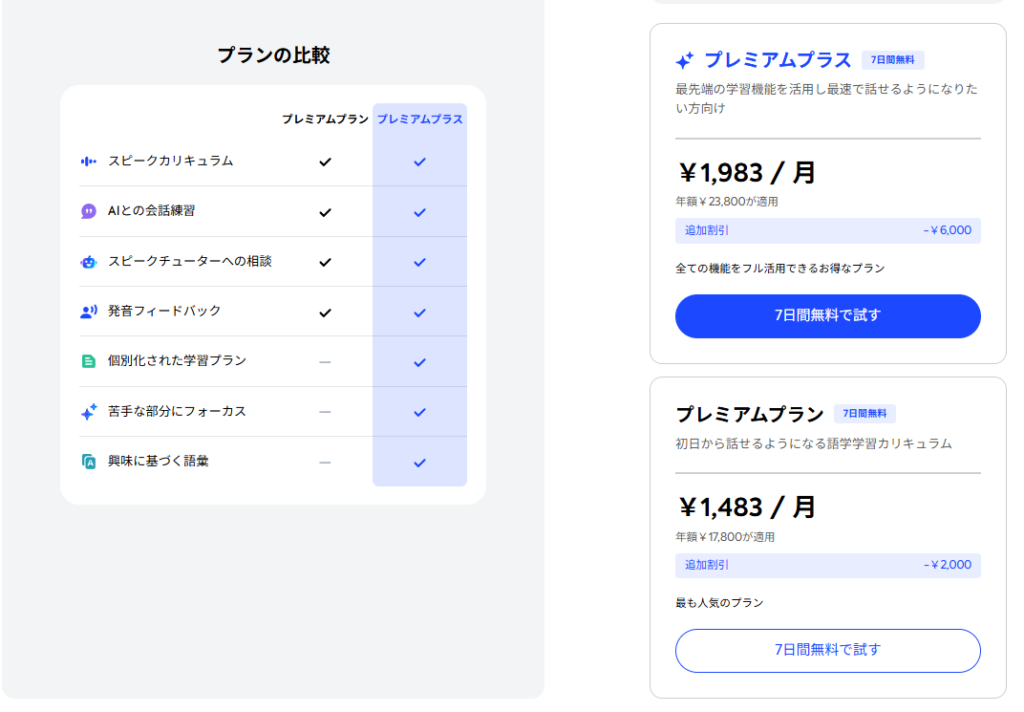Select the プレミアムプラス column header

[420, 119]
